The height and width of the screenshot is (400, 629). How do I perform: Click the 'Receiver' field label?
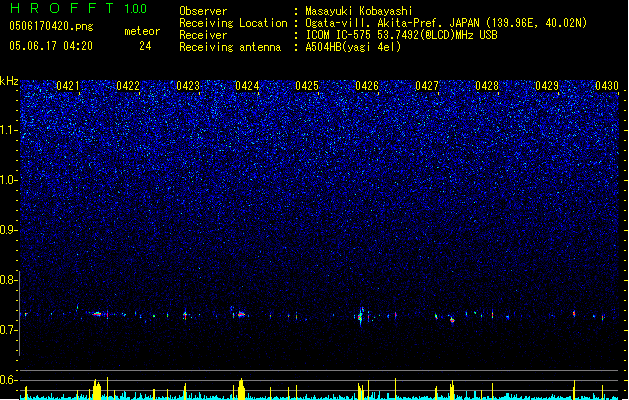203,35
